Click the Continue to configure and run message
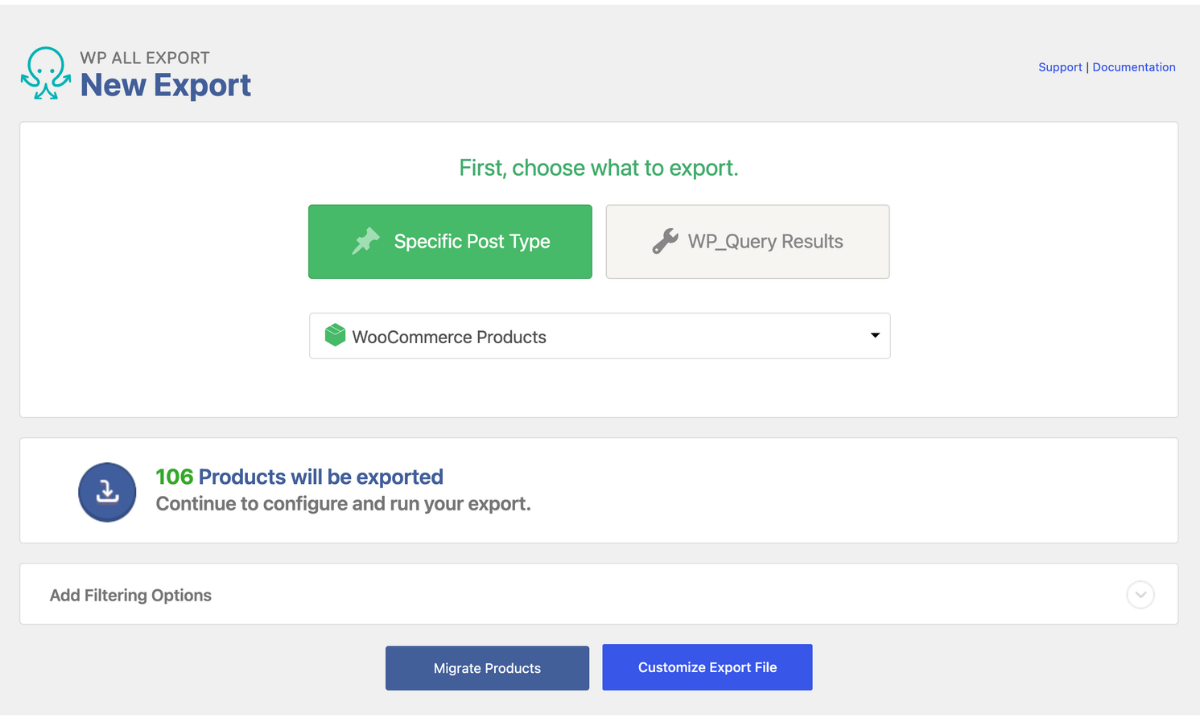 click(343, 504)
